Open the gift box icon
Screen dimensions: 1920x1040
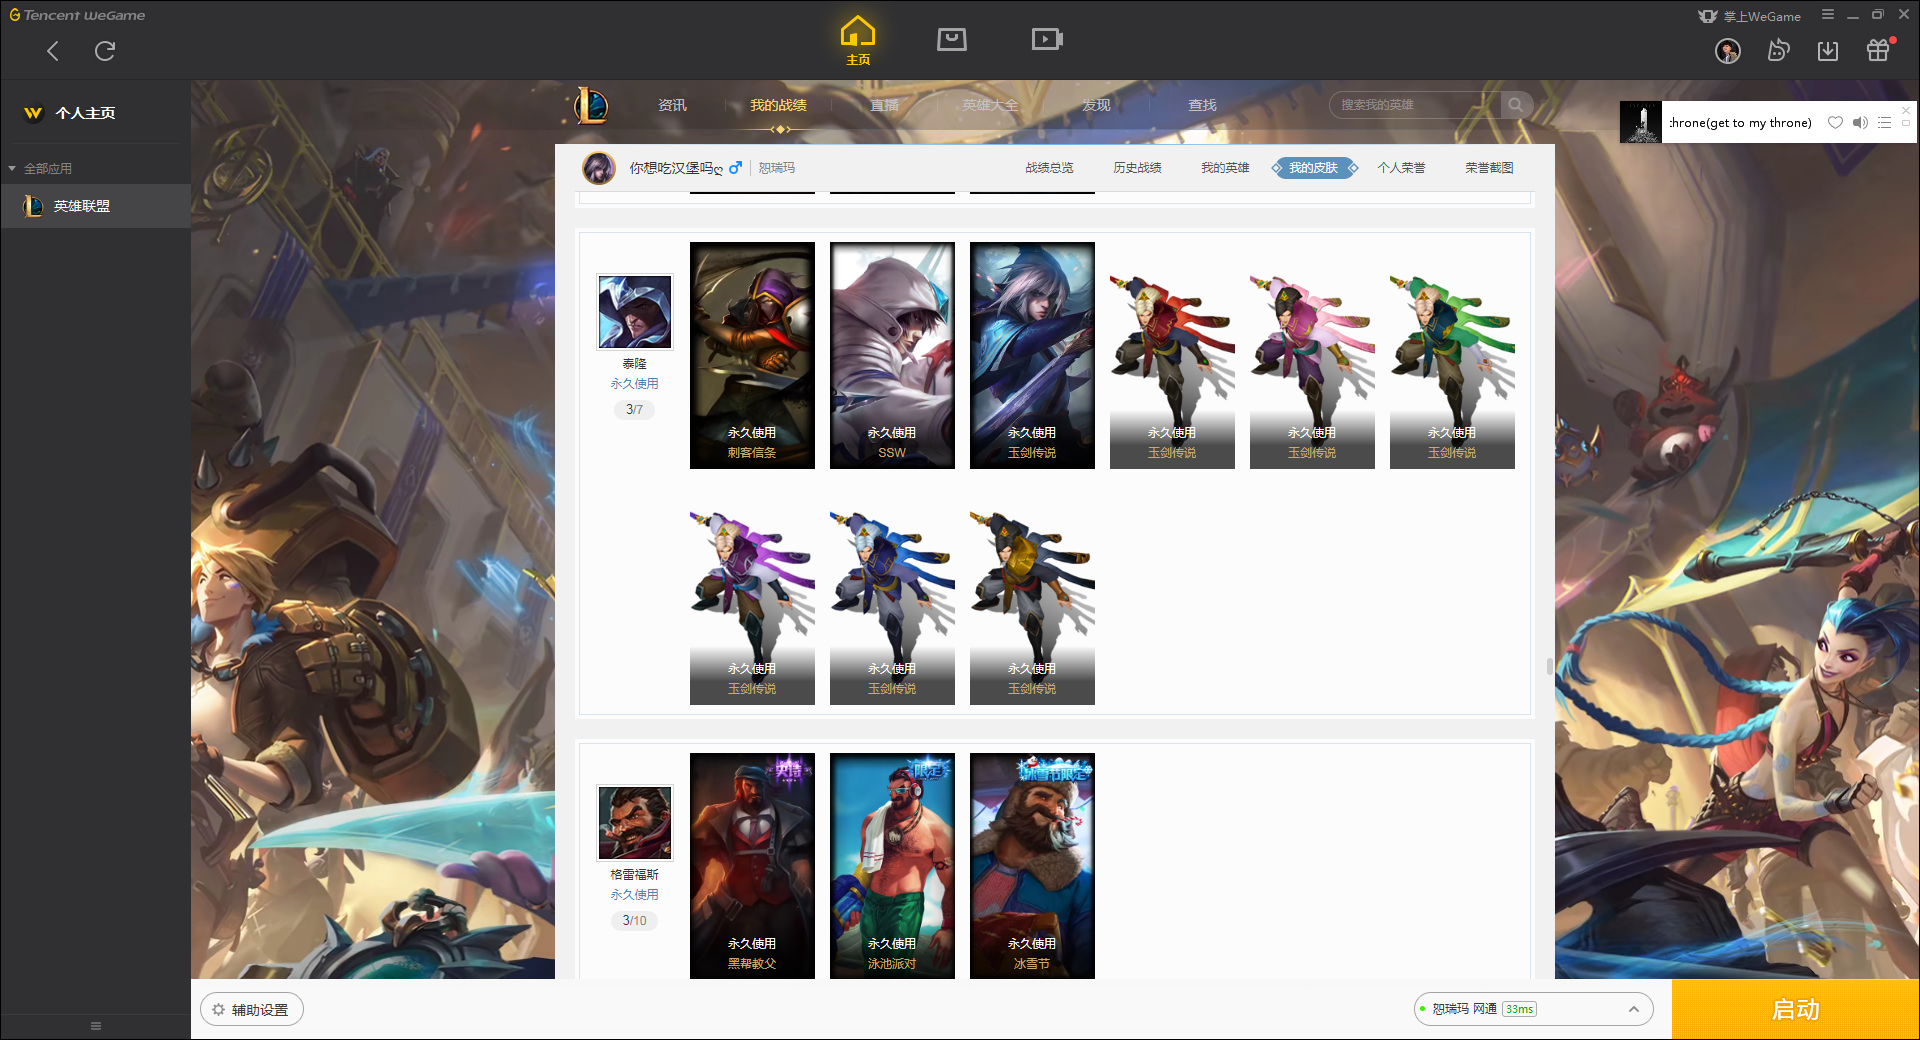(1878, 50)
